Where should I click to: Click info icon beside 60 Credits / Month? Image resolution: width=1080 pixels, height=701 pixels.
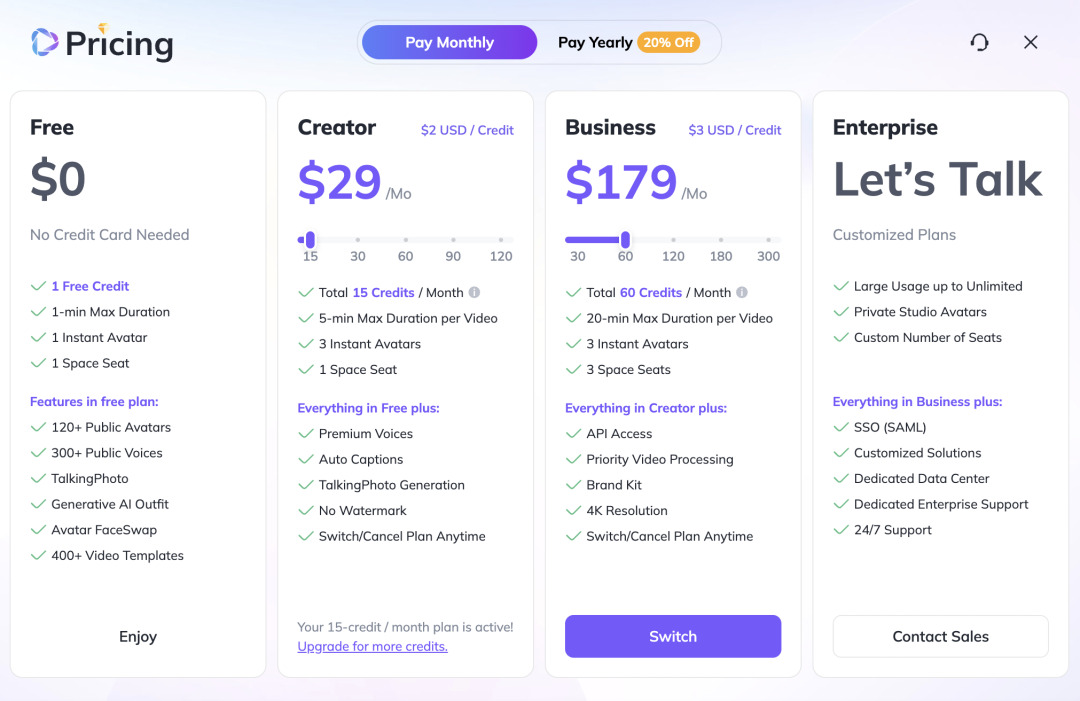click(742, 293)
